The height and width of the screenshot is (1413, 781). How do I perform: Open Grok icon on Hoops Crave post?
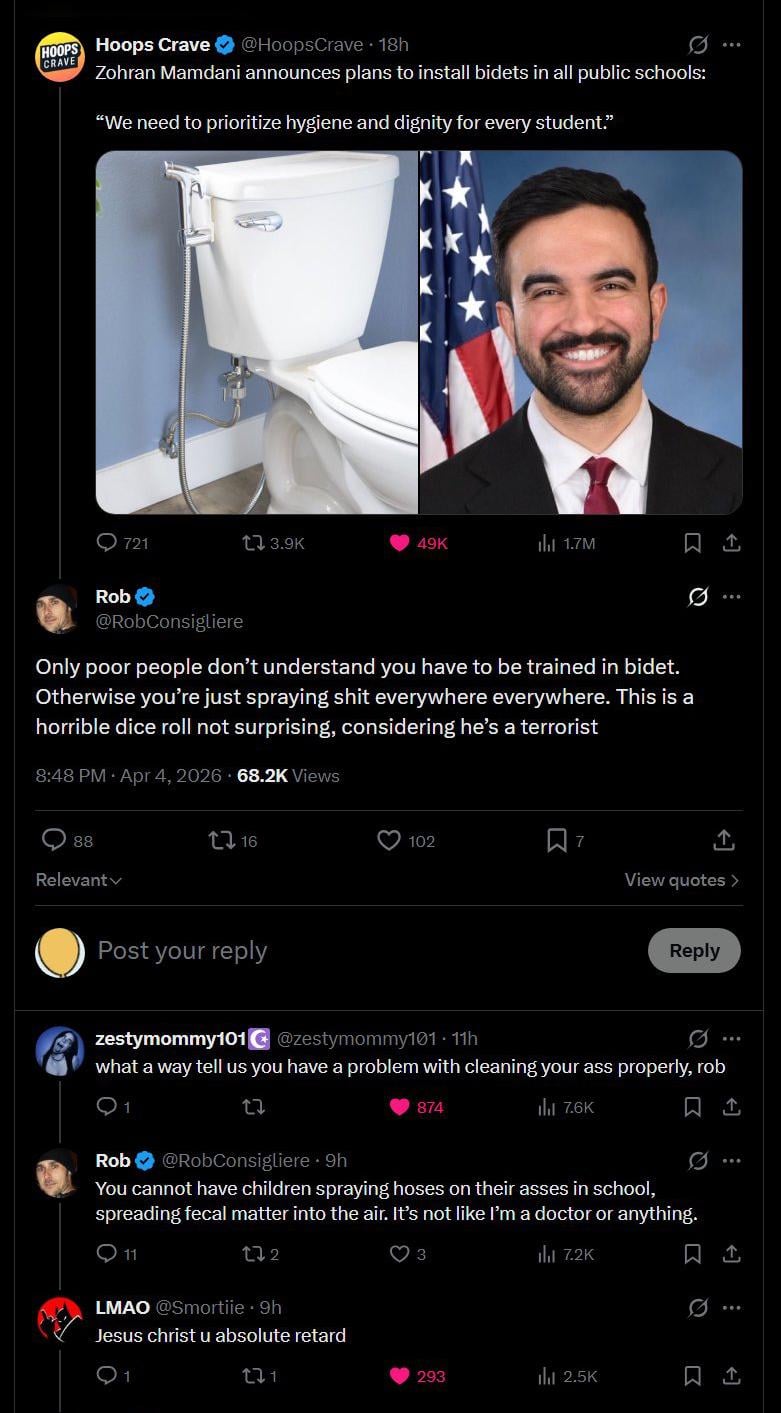(x=698, y=45)
